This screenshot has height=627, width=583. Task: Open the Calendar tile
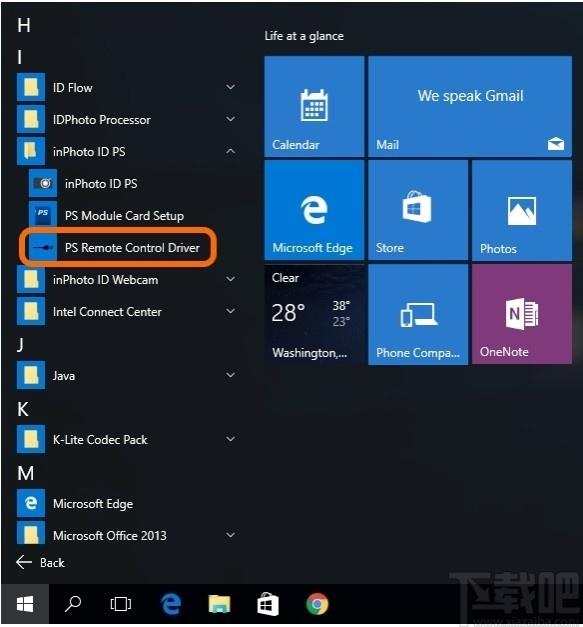tap(314, 106)
